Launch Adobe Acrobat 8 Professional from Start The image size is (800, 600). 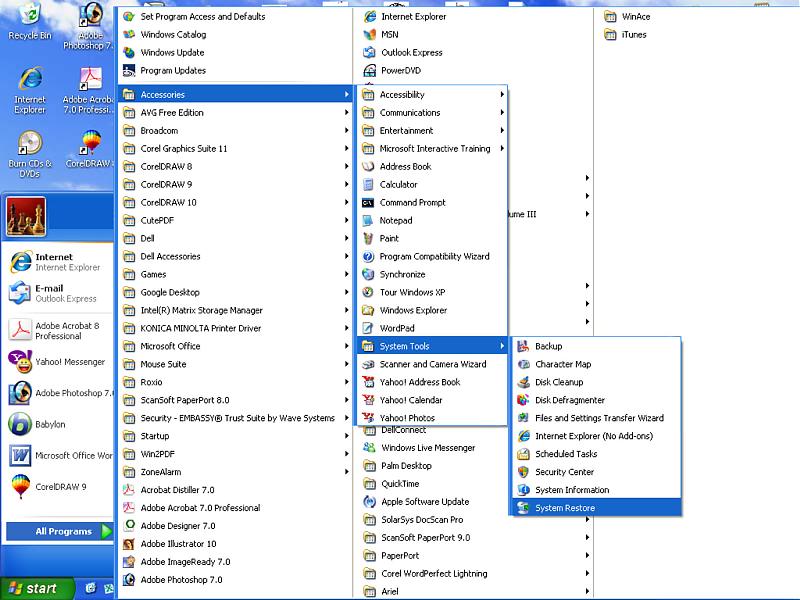59,331
